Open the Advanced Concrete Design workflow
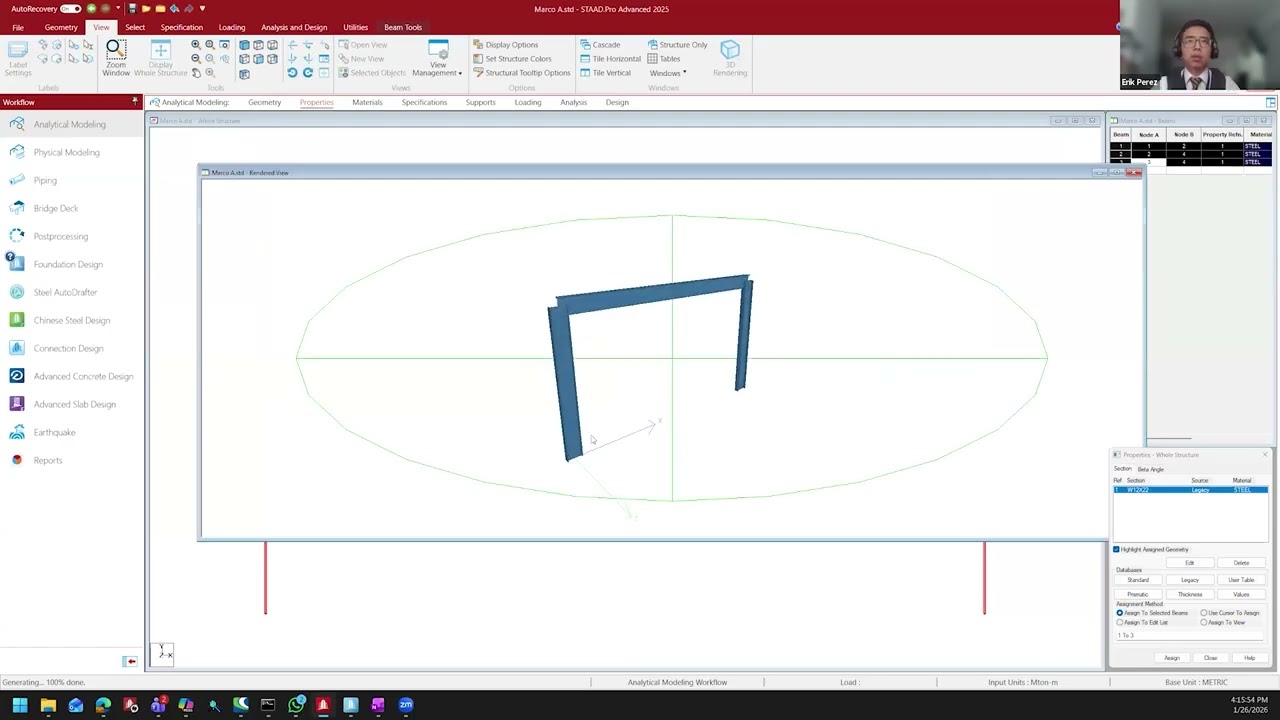 [x=83, y=376]
